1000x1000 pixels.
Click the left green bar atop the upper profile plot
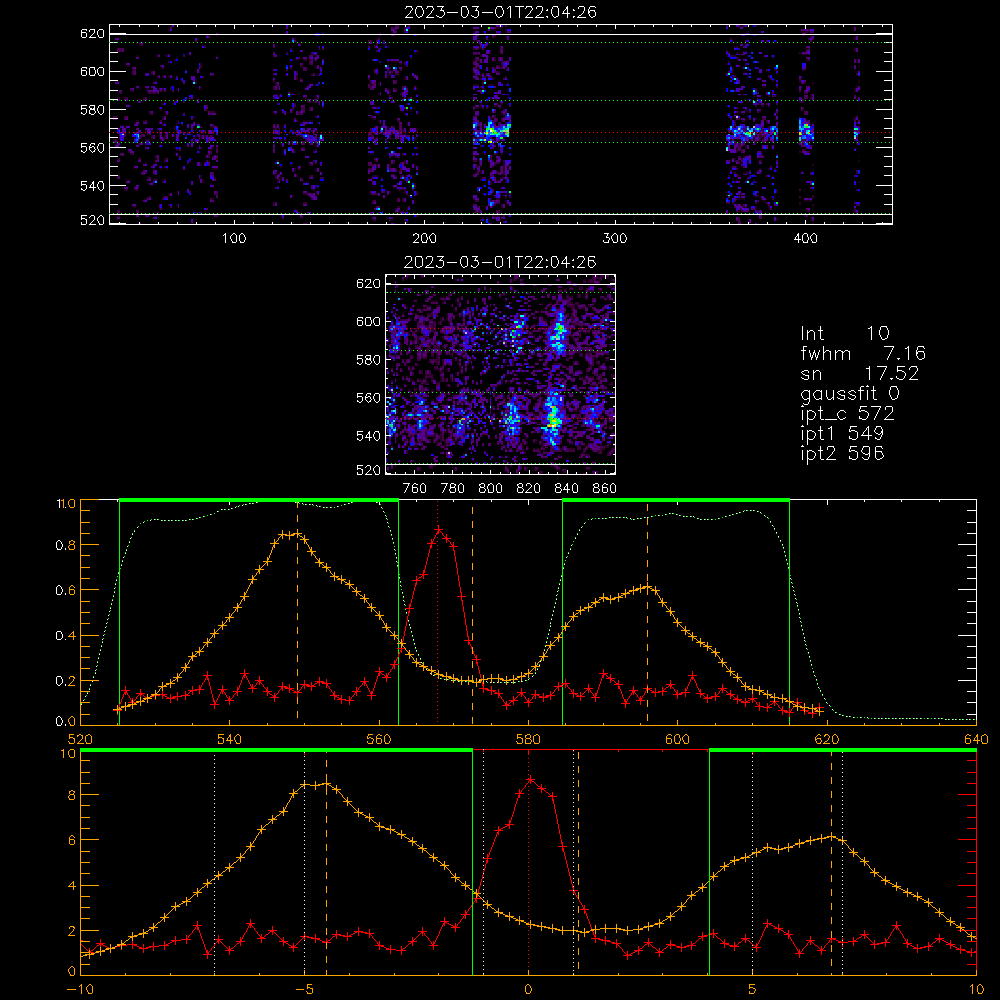258,501
